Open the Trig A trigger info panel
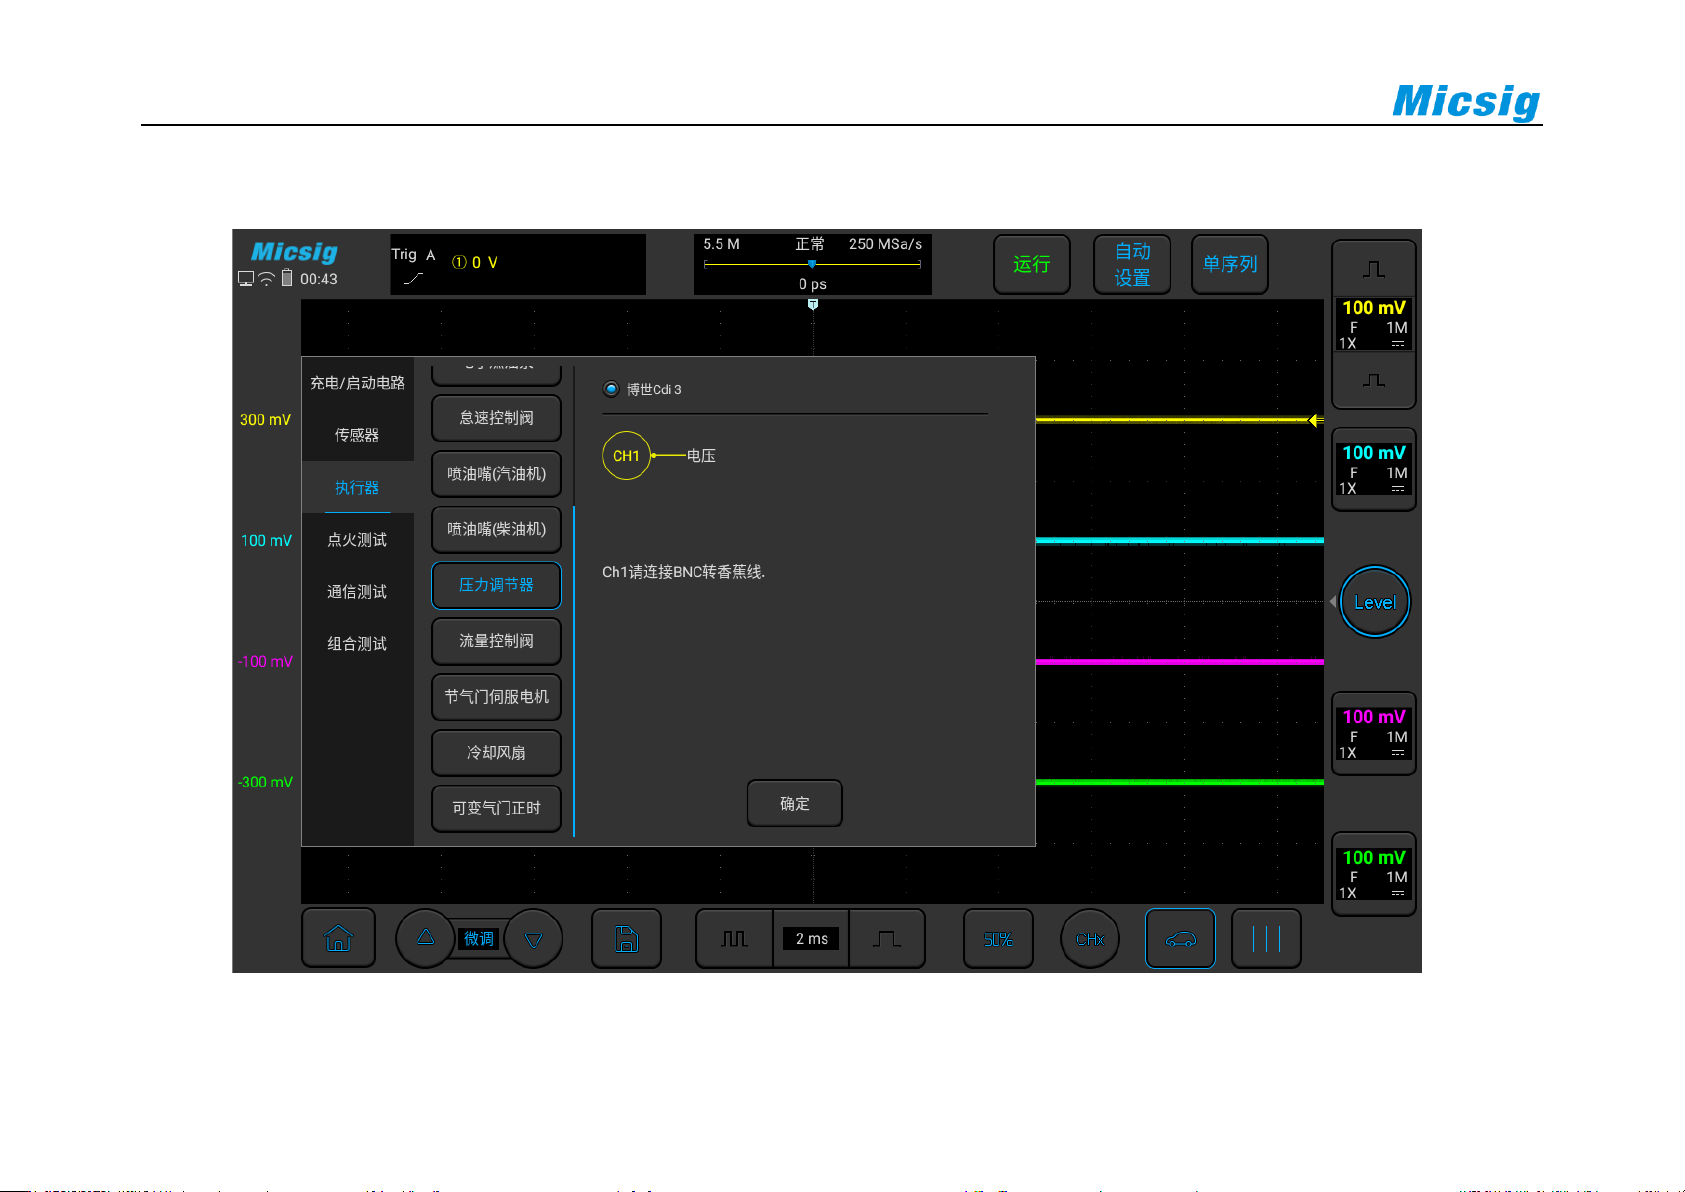 (517, 264)
